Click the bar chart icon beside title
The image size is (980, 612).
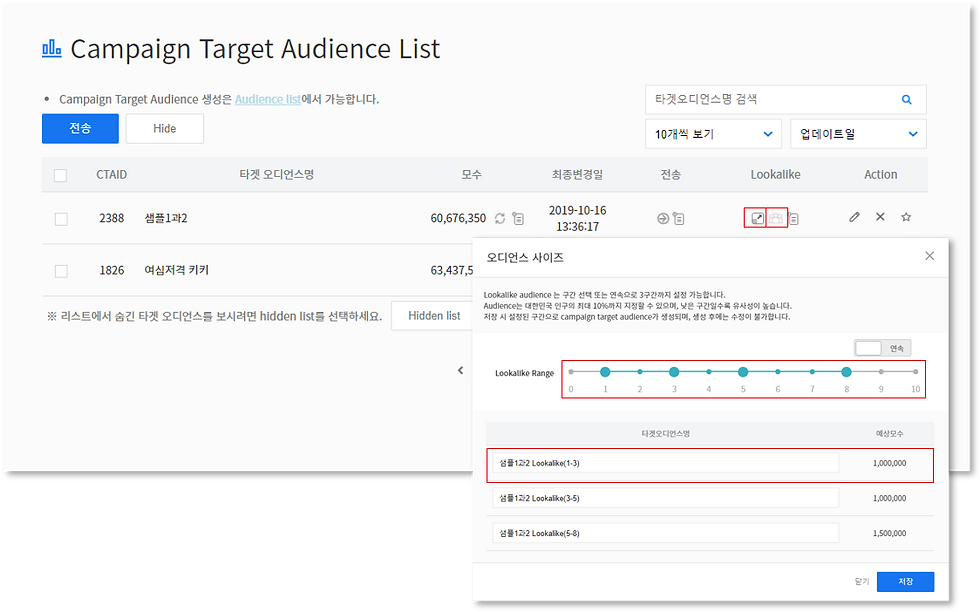coord(52,48)
